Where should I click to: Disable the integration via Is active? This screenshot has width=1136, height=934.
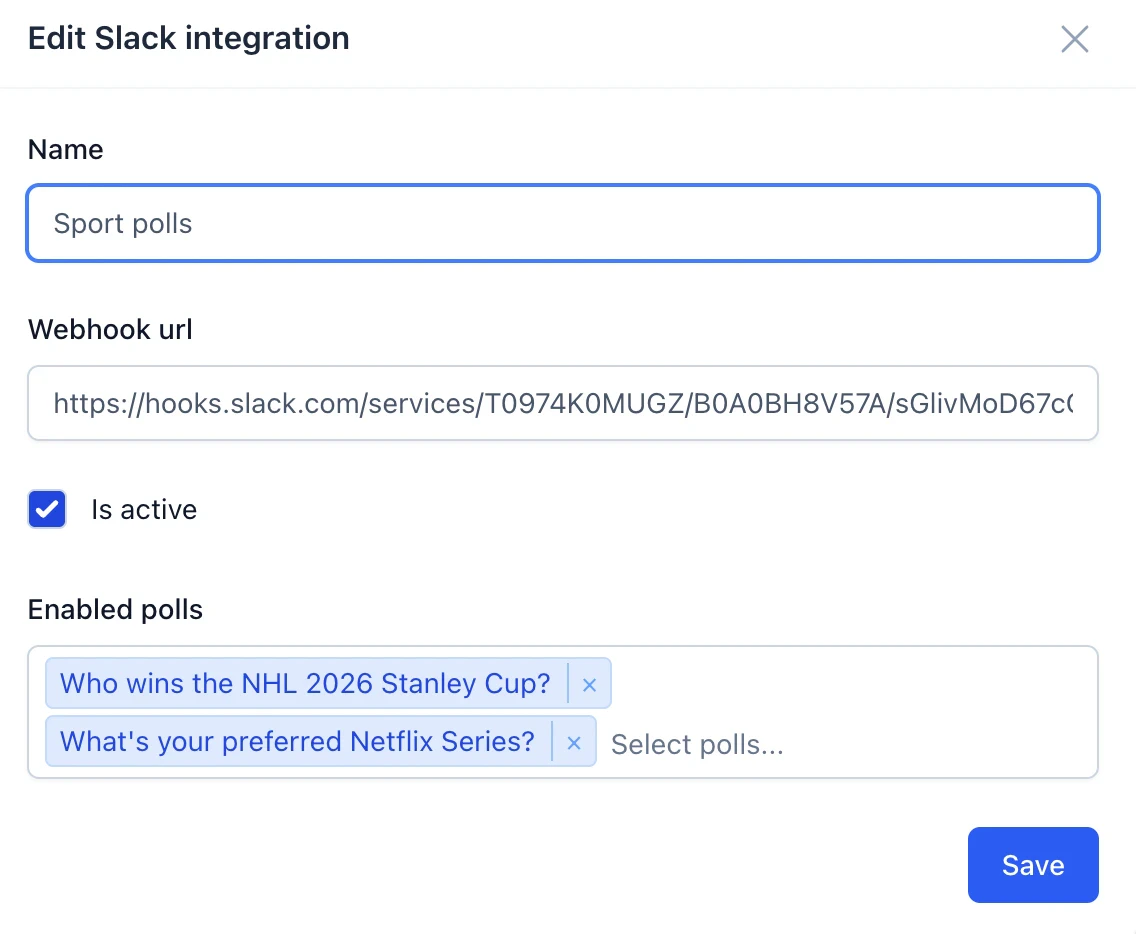click(x=47, y=509)
